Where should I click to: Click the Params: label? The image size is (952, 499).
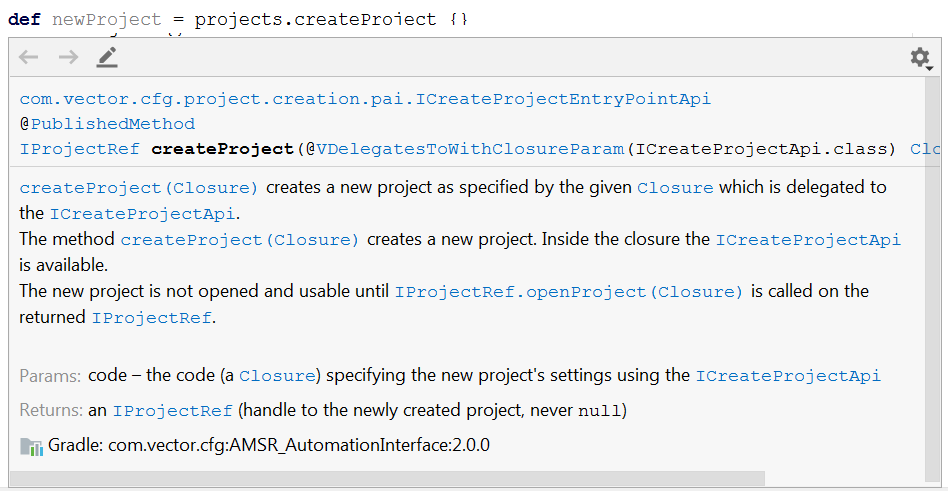(x=50, y=376)
